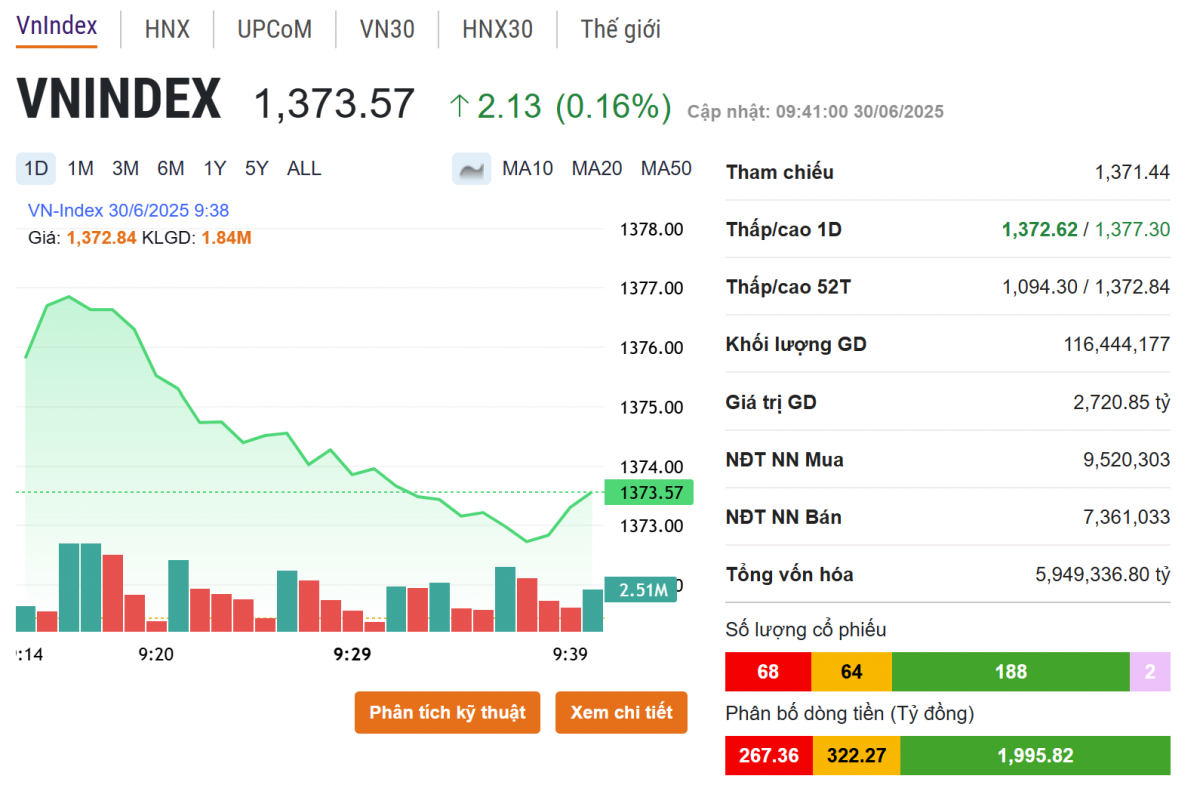Click the yellow 64 unchanged stocks segment

pyautogui.click(x=851, y=671)
